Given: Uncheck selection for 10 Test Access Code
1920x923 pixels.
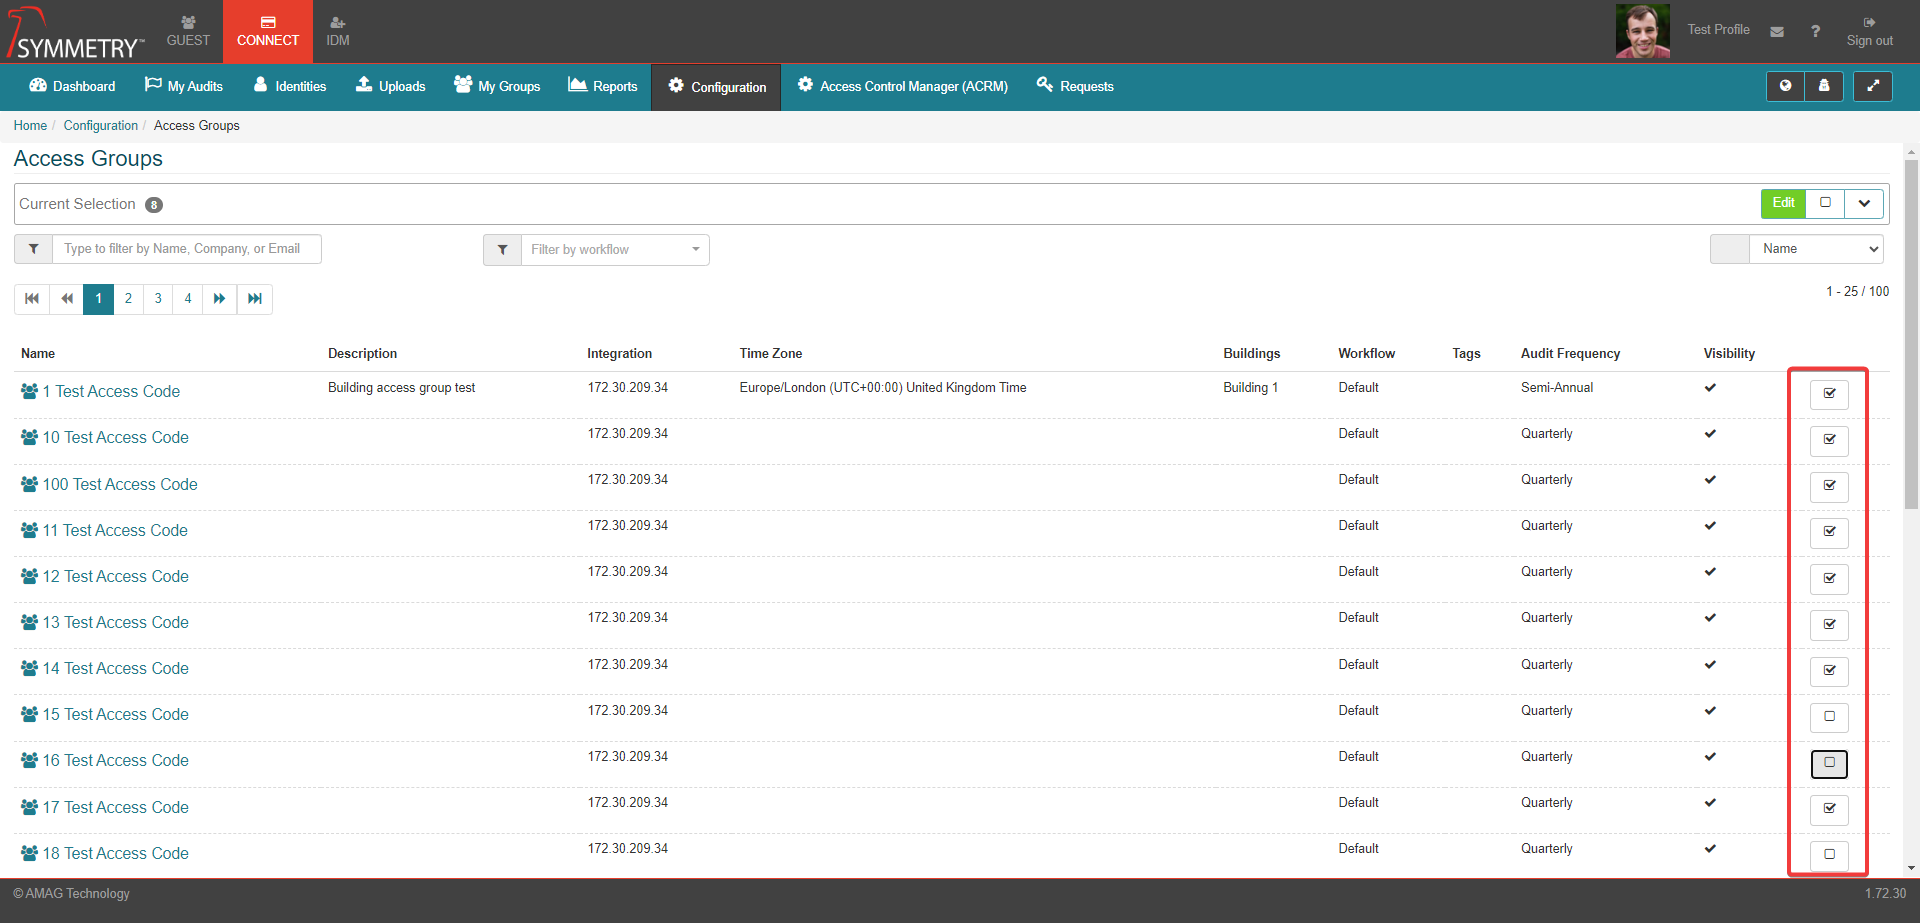Looking at the screenshot, I should (1829, 440).
